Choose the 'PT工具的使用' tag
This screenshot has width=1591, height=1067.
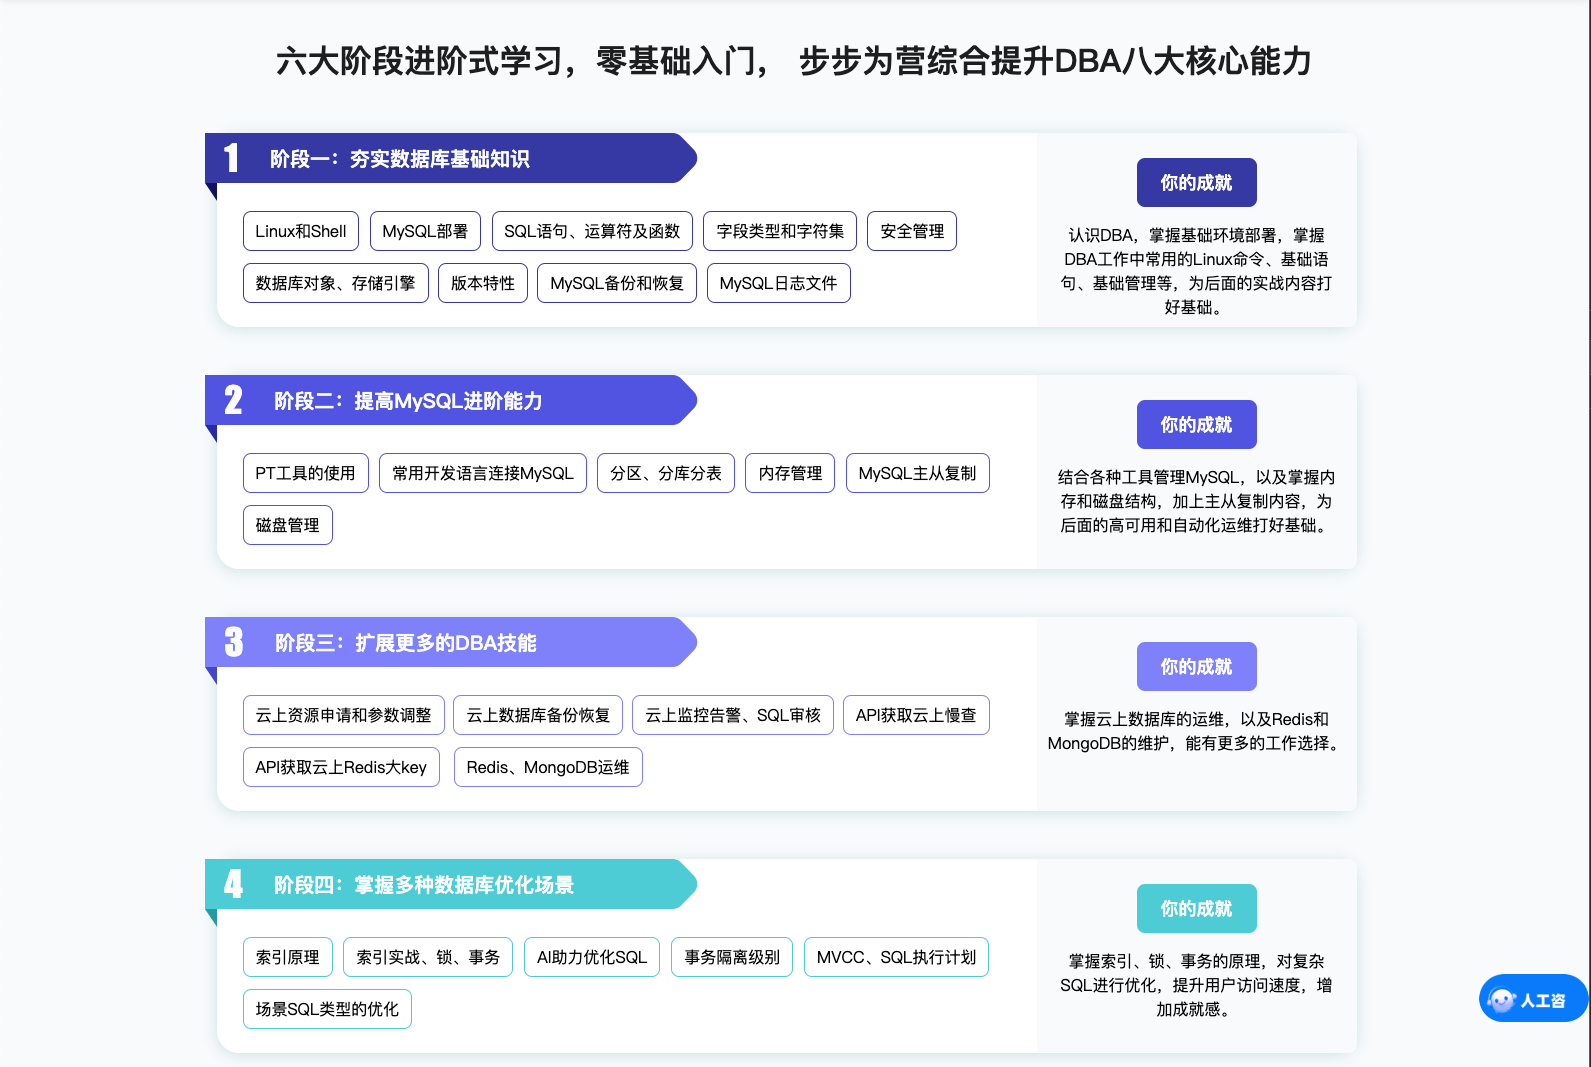pos(305,473)
